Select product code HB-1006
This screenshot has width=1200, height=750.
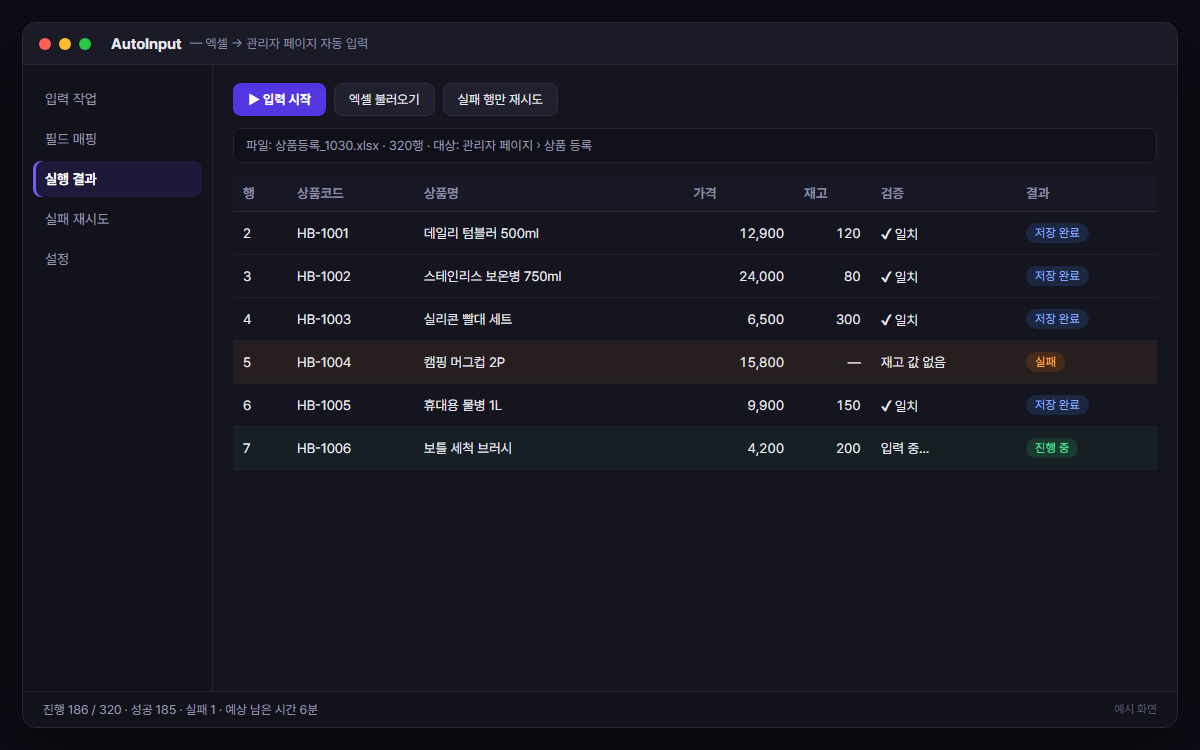click(x=324, y=448)
